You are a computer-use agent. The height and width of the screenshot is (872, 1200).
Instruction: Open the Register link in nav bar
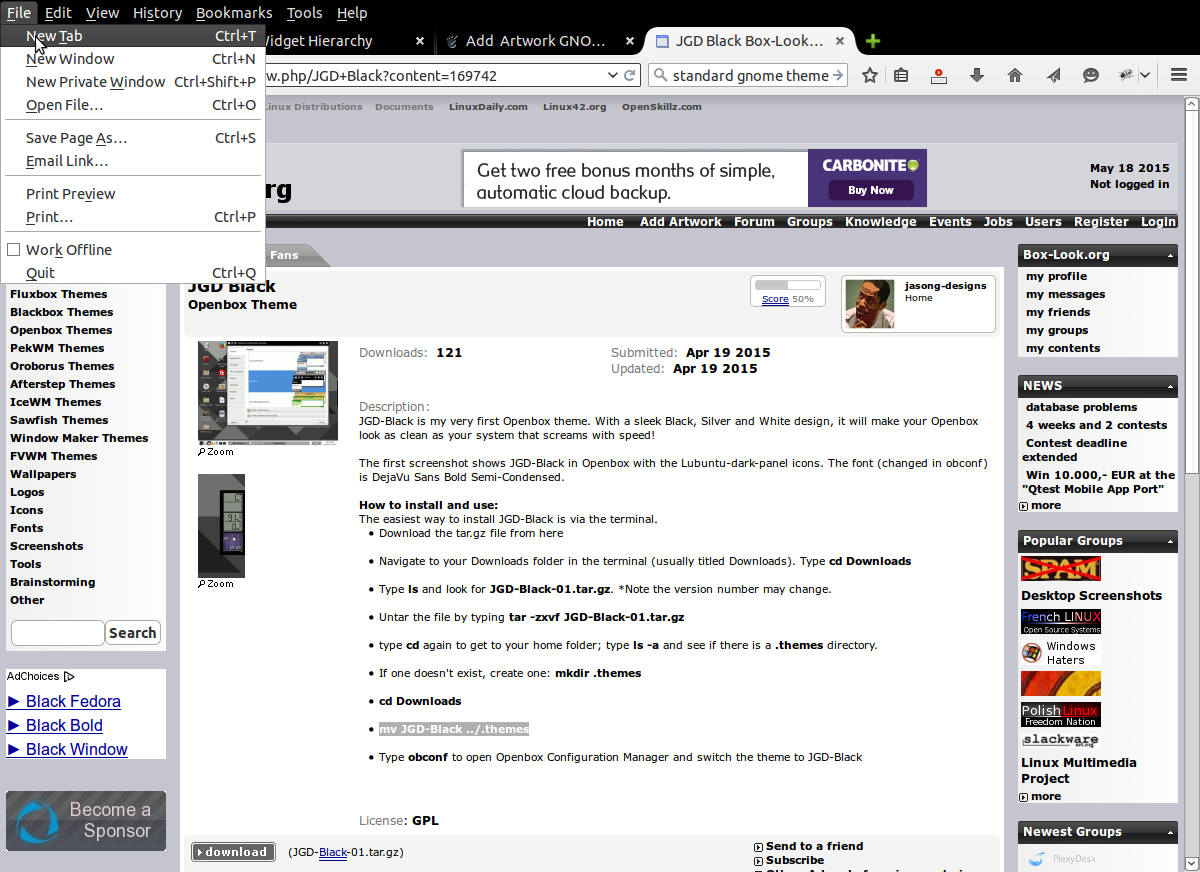(1101, 222)
